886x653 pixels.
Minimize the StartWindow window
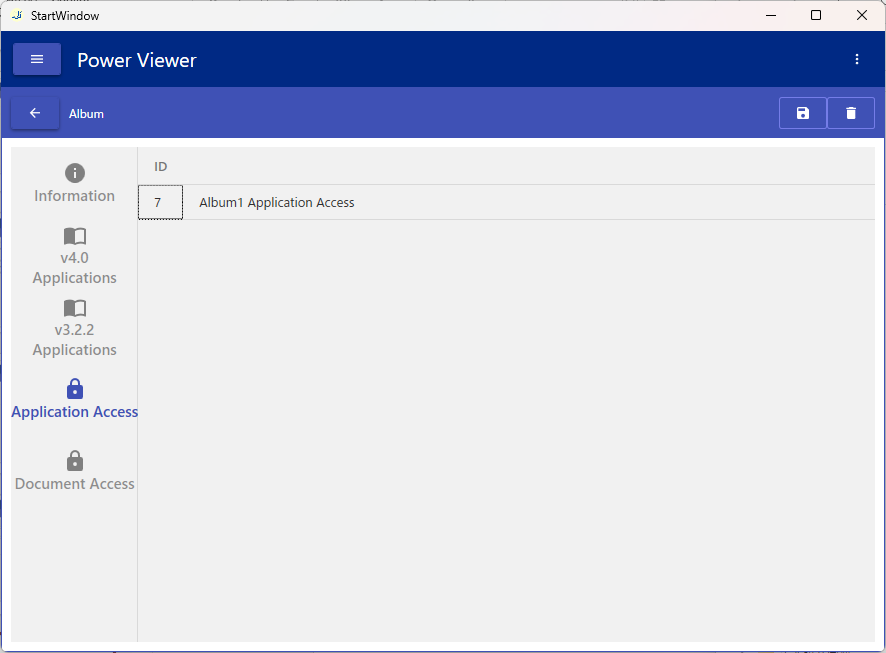tap(770, 15)
